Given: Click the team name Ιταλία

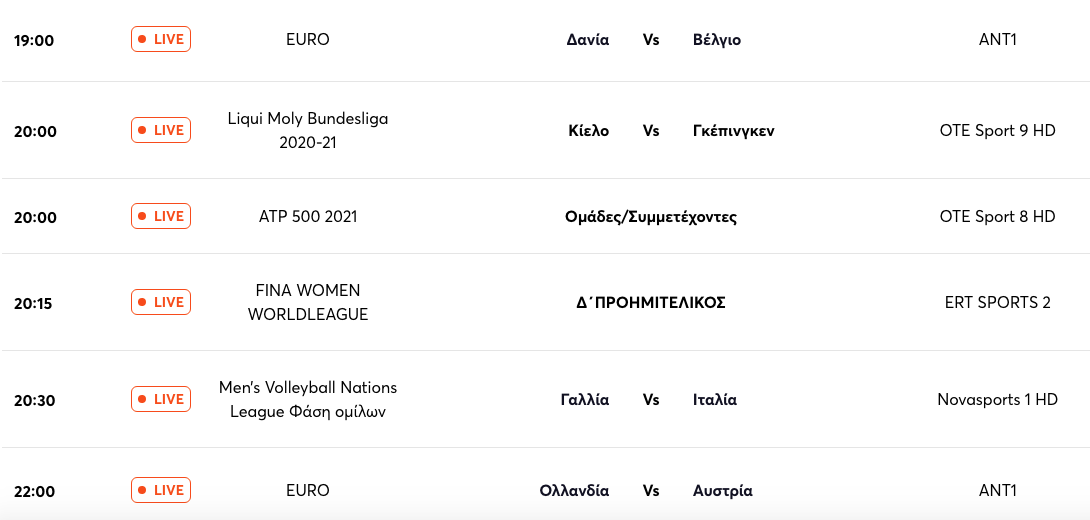Looking at the screenshot, I should click(715, 400).
